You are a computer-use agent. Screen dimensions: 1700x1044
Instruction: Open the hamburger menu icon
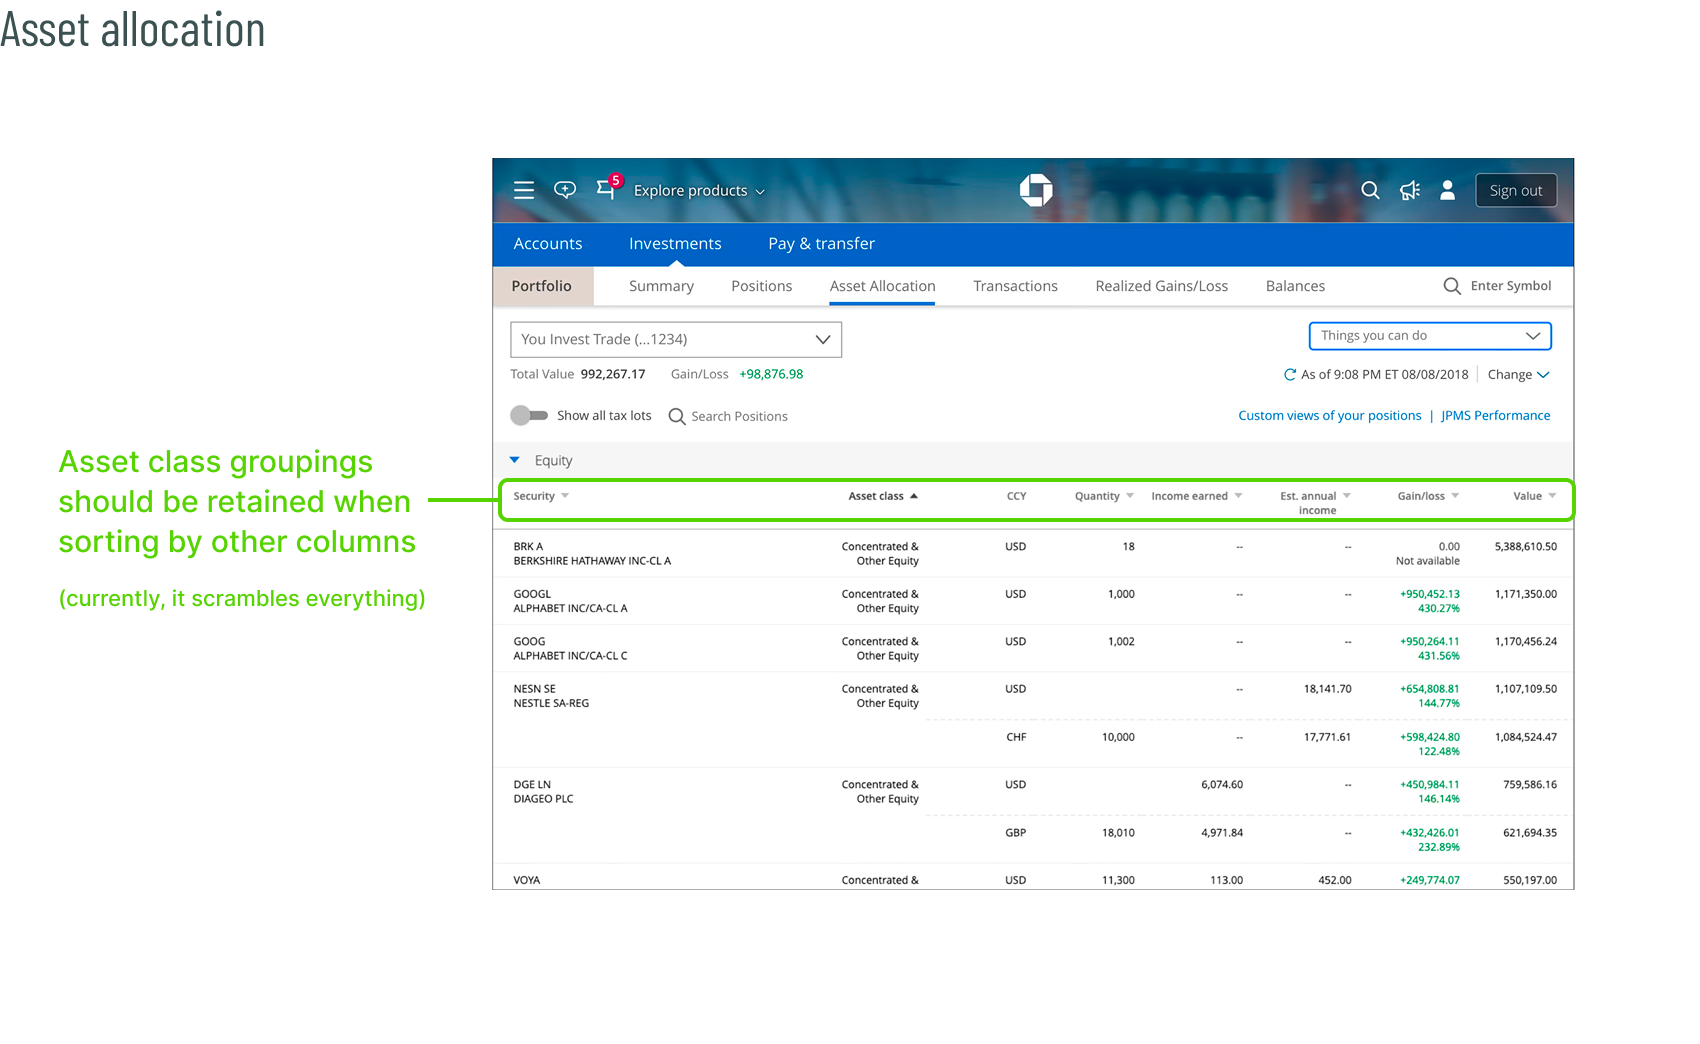pos(524,190)
